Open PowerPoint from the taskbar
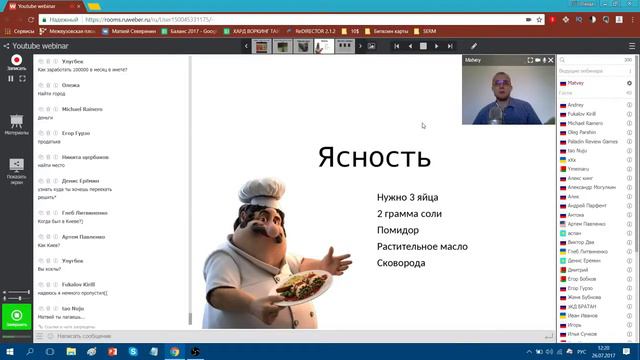The image size is (640, 360). [x=112, y=351]
